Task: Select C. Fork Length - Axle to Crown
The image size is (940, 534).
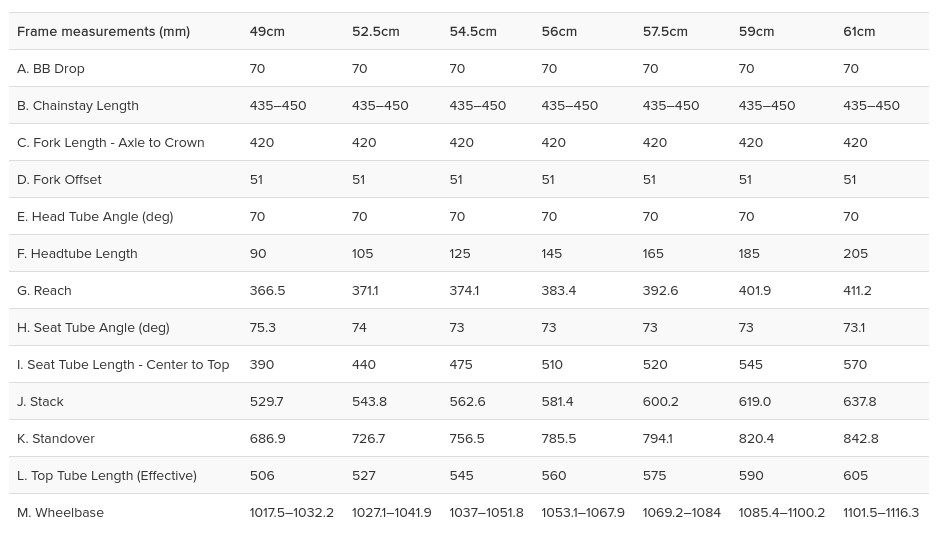Action: tap(110, 143)
